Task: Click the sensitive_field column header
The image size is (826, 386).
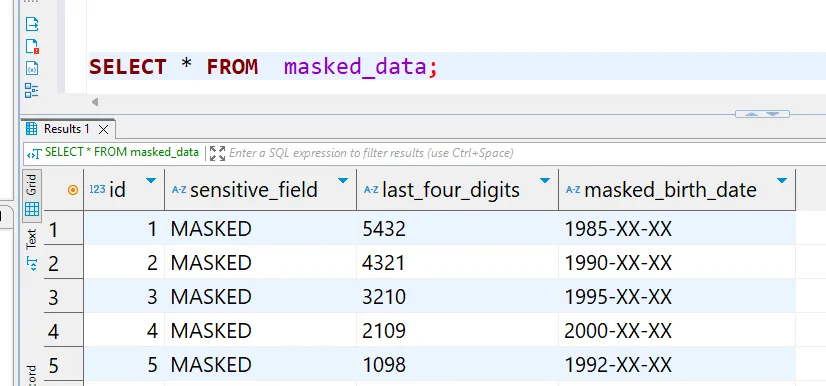Action: tap(261, 190)
